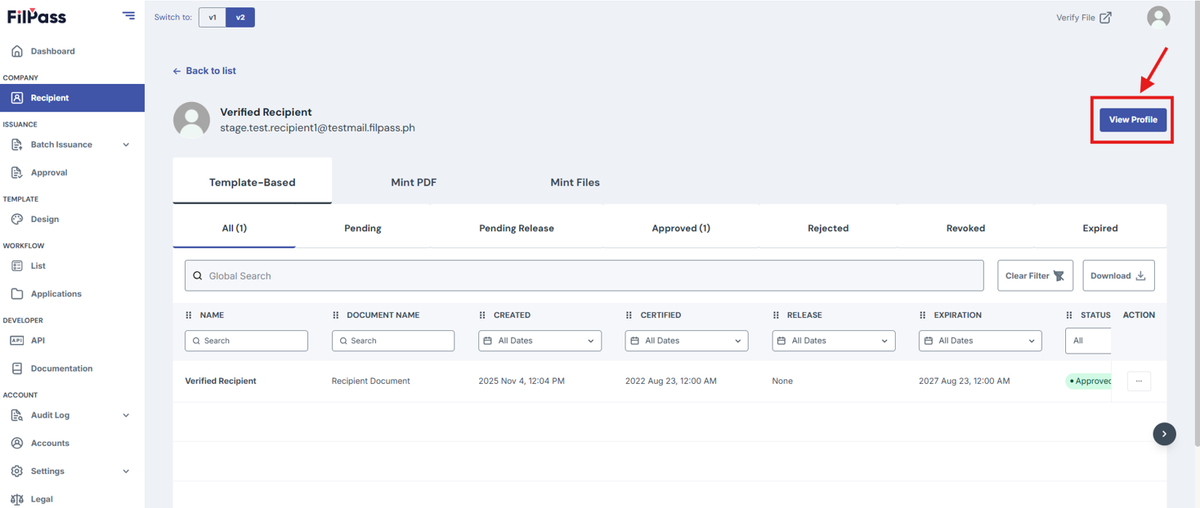Filter by Pending tab

tap(363, 228)
